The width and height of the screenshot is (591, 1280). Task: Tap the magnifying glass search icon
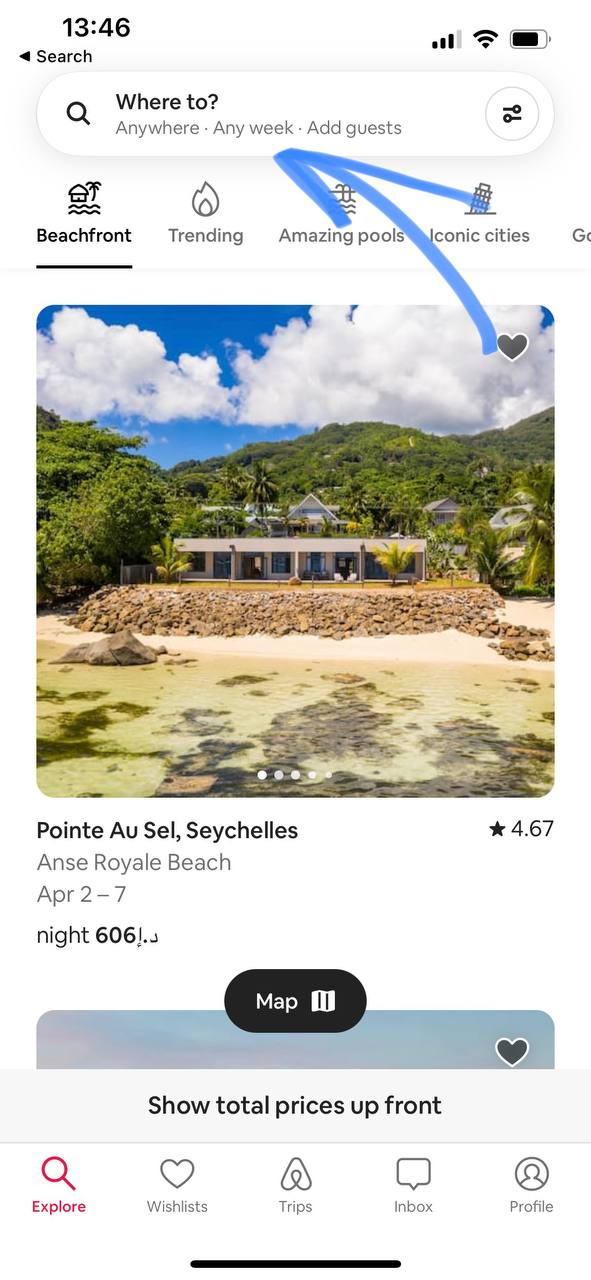[x=78, y=113]
